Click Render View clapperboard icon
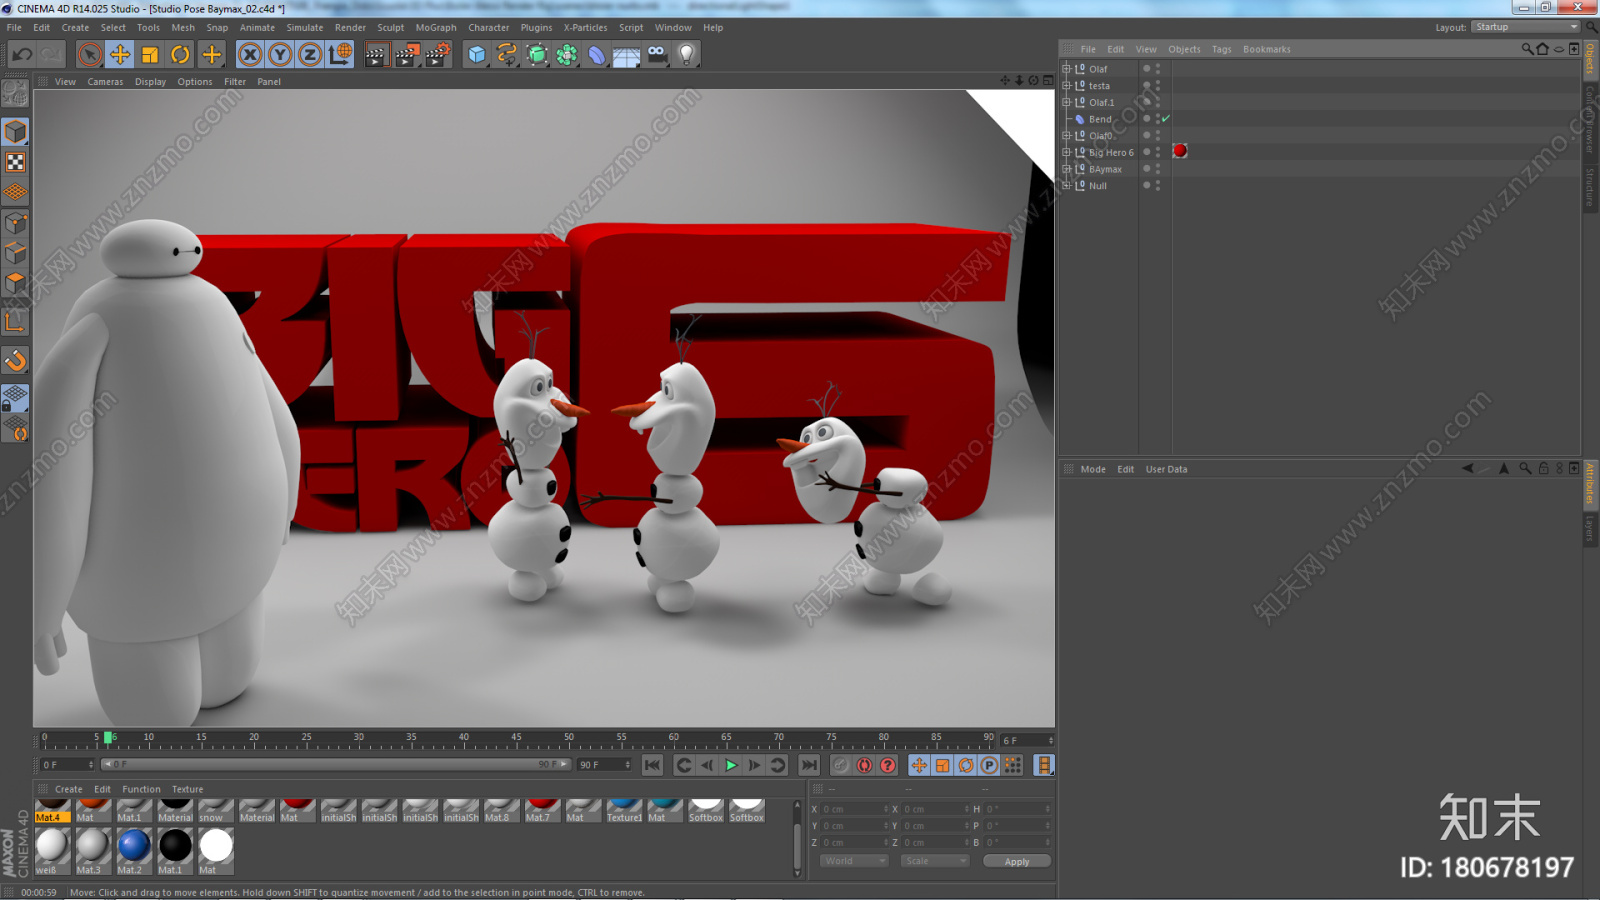 (x=376, y=54)
